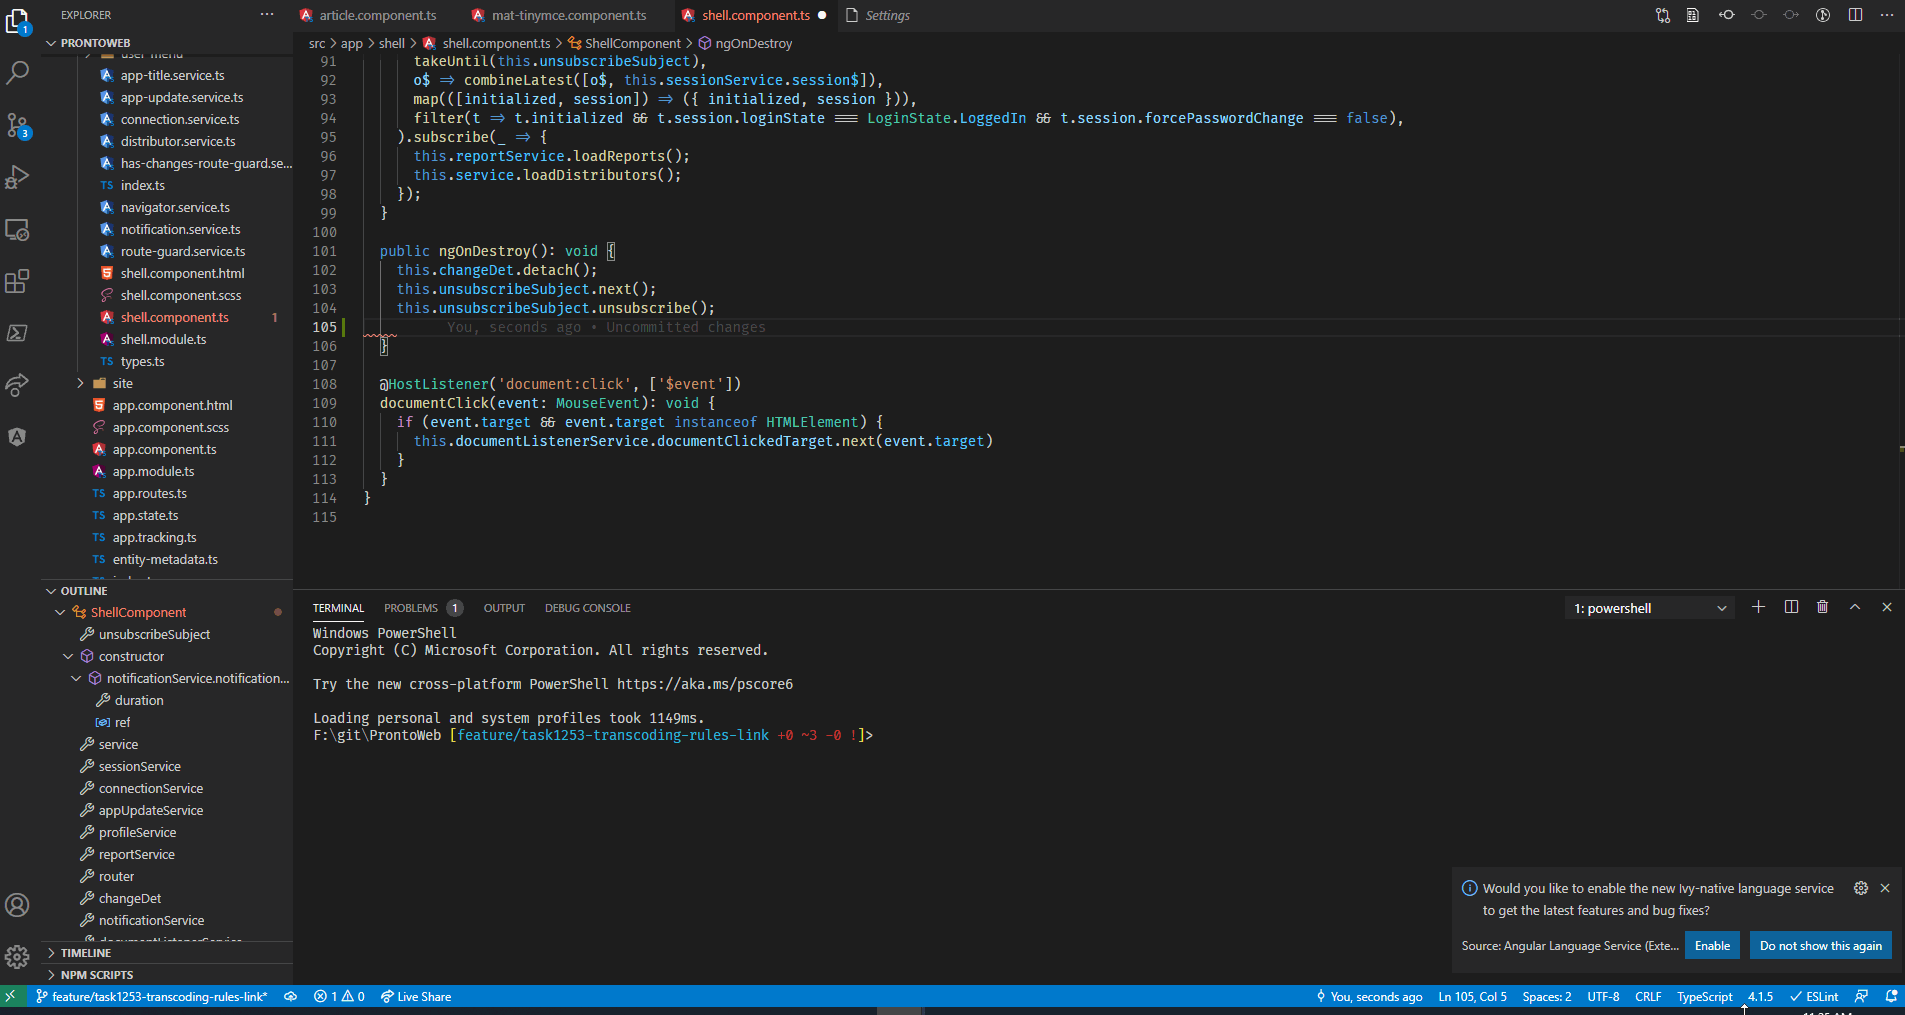Collapse ShellComponent in outline
The height and width of the screenshot is (1015, 1905).
pyautogui.click(x=60, y=612)
